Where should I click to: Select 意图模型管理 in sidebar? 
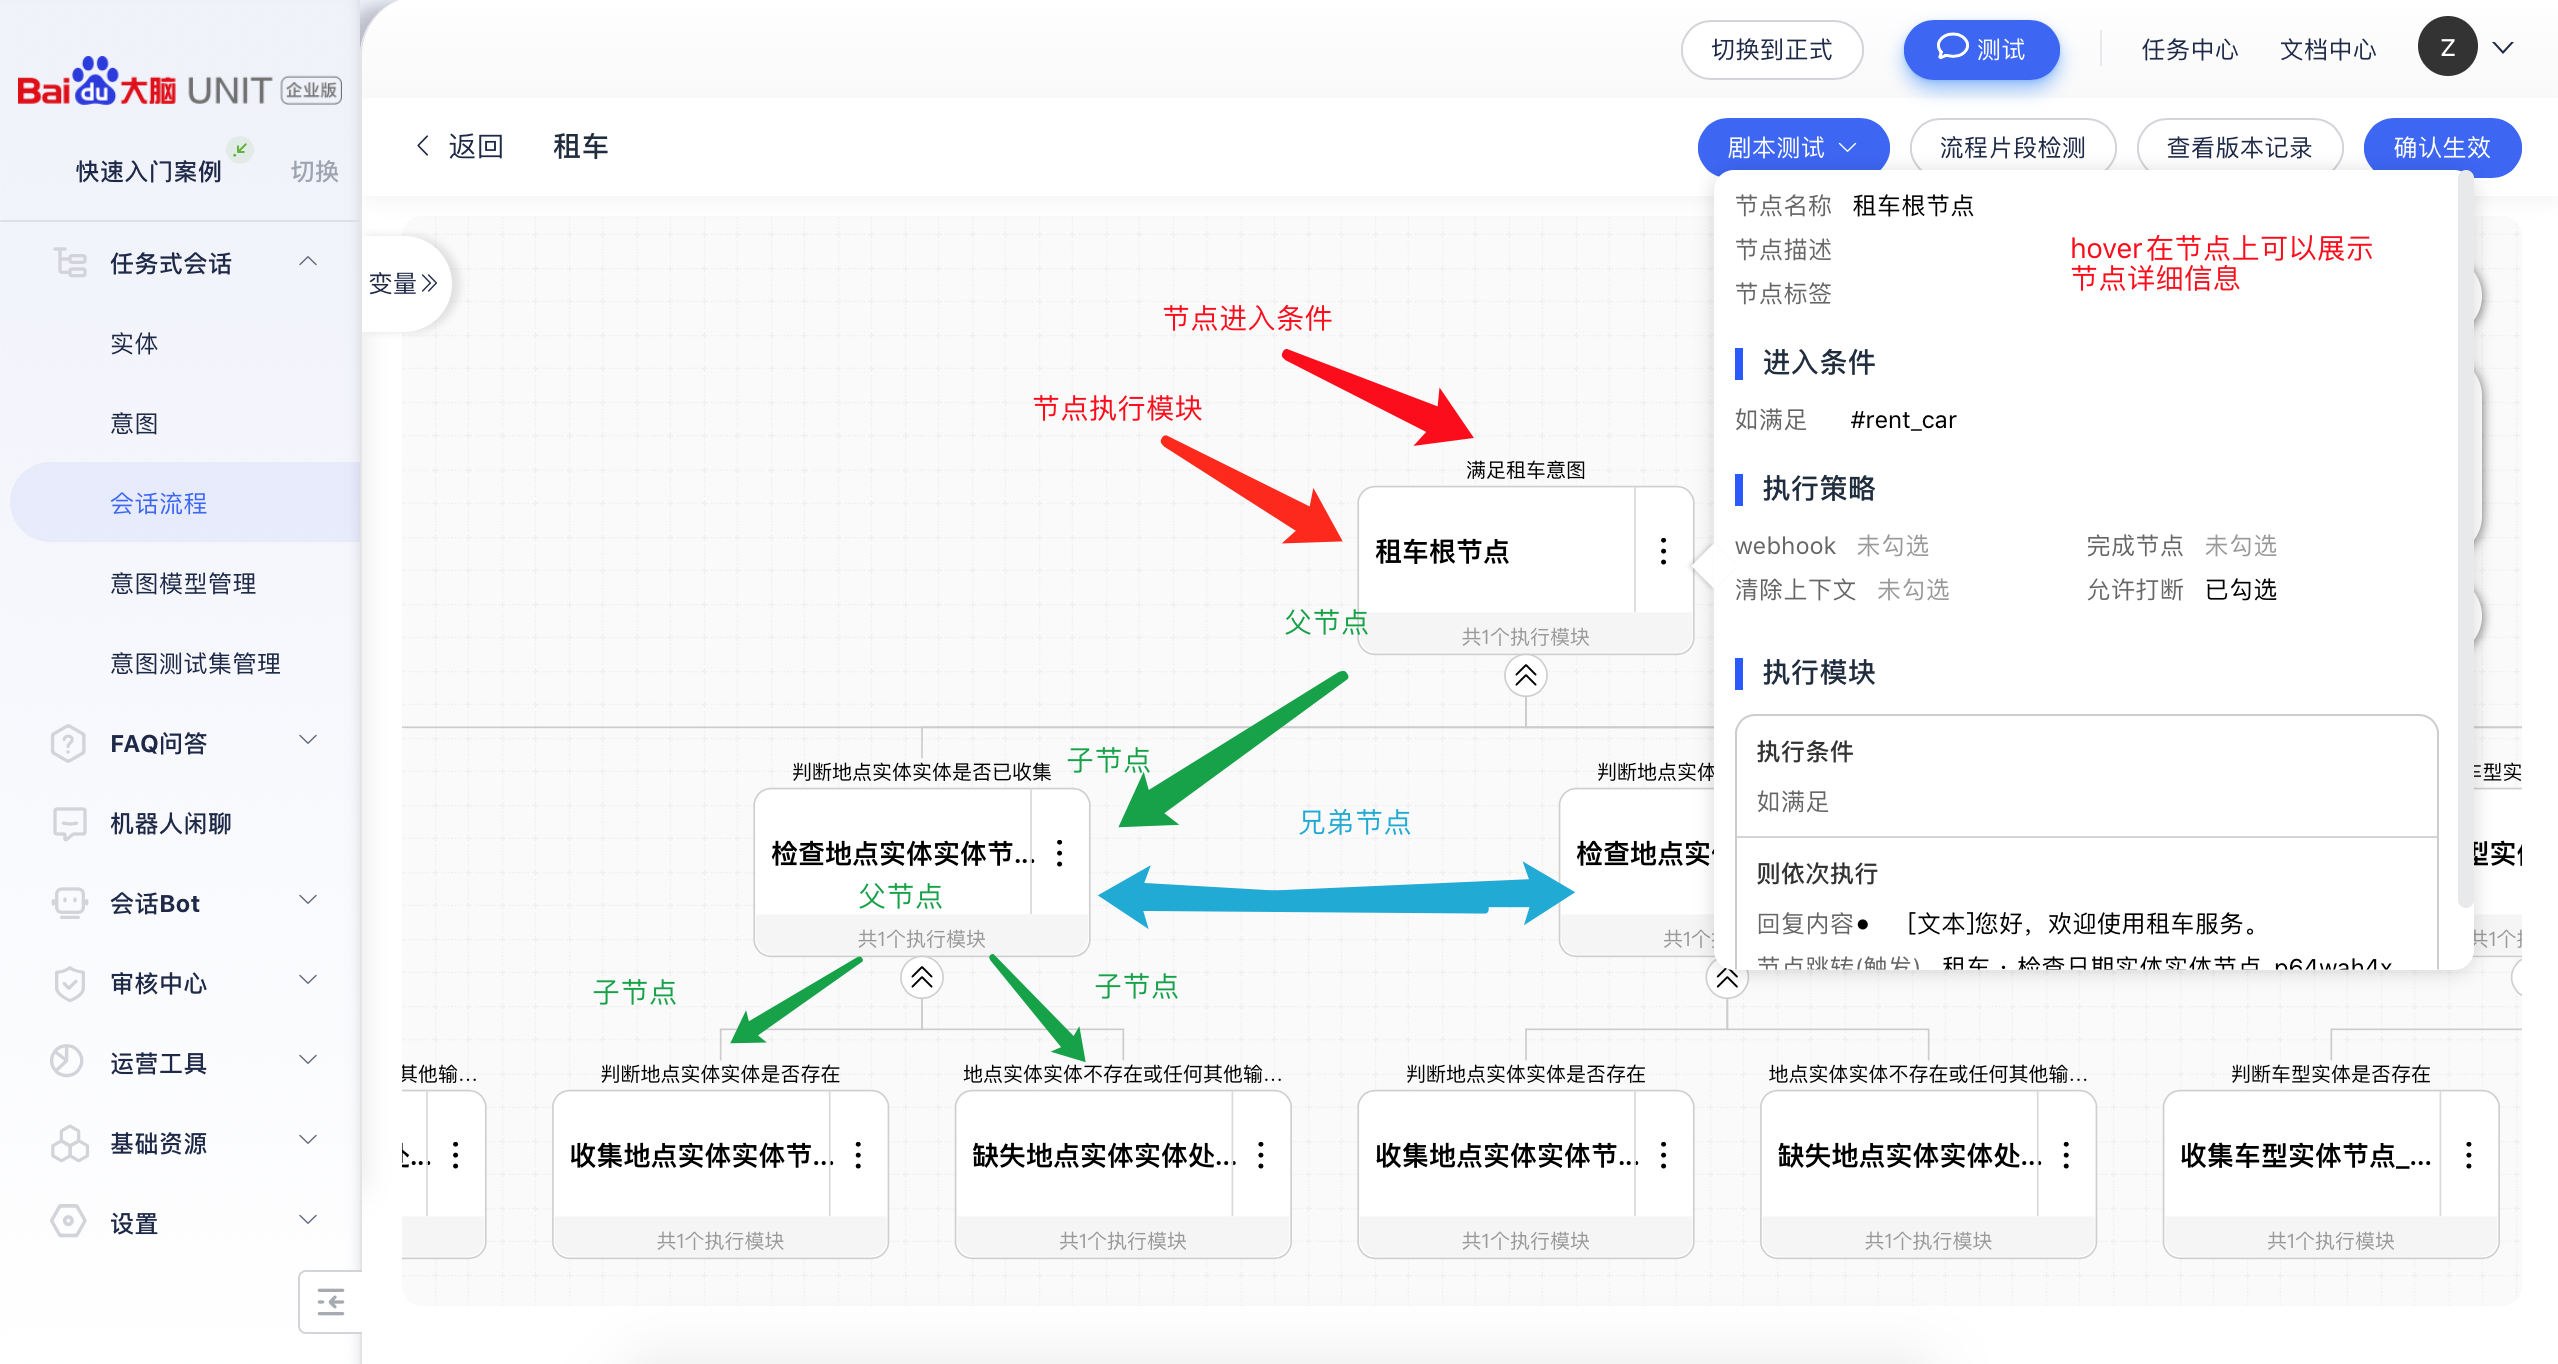183,583
